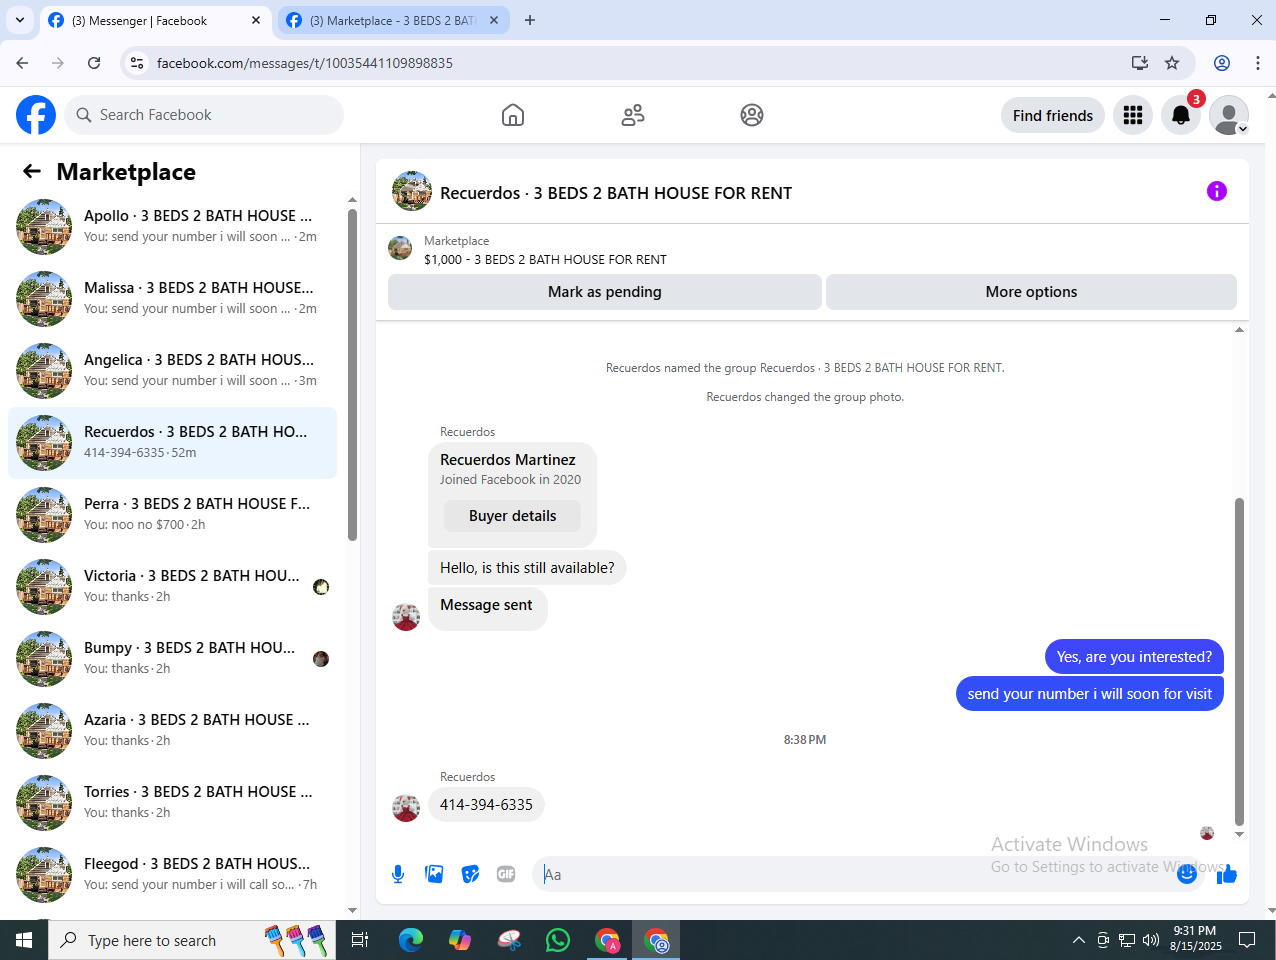The width and height of the screenshot is (1276, 960).
Task: Open the Facebook logo home link
Action: (x=36, y=115)
